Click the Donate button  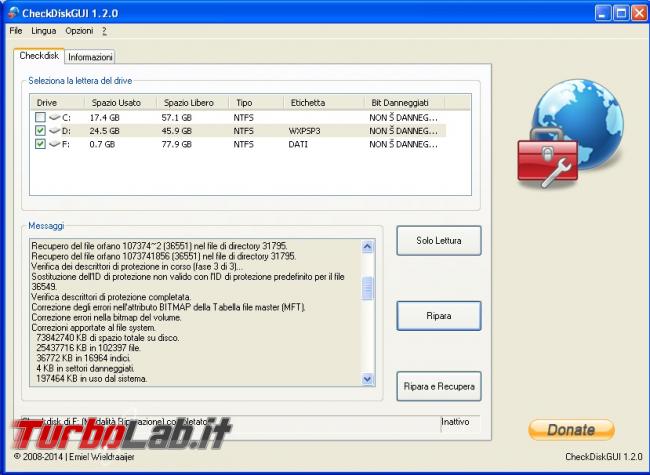point(571,429)
